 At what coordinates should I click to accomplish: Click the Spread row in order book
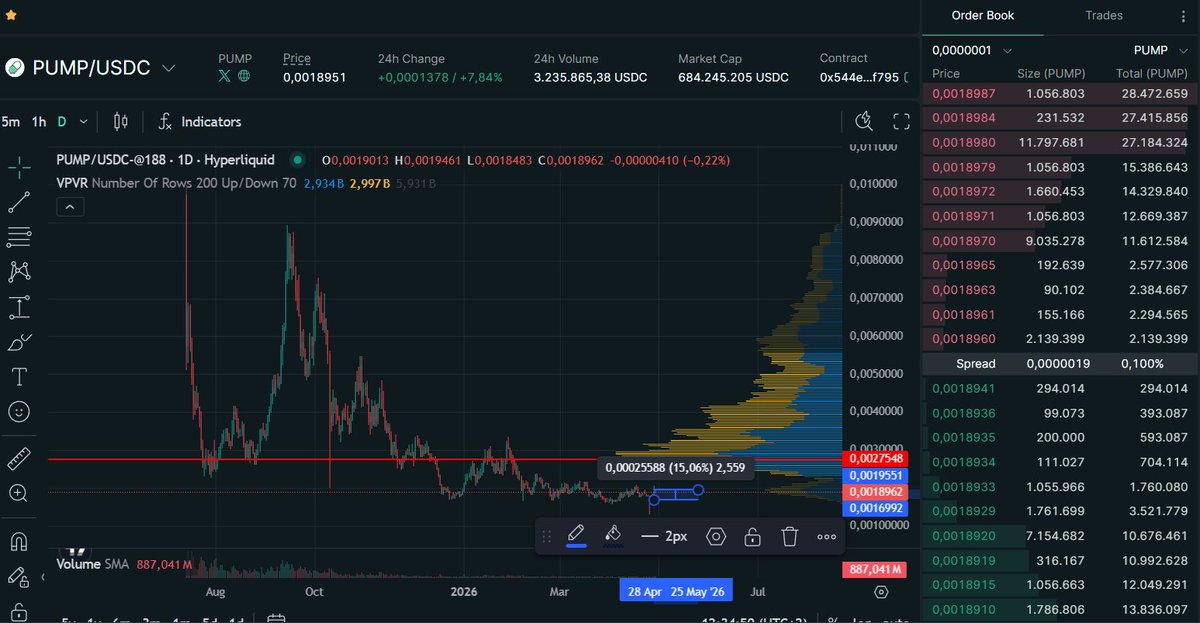[1060, 363]
